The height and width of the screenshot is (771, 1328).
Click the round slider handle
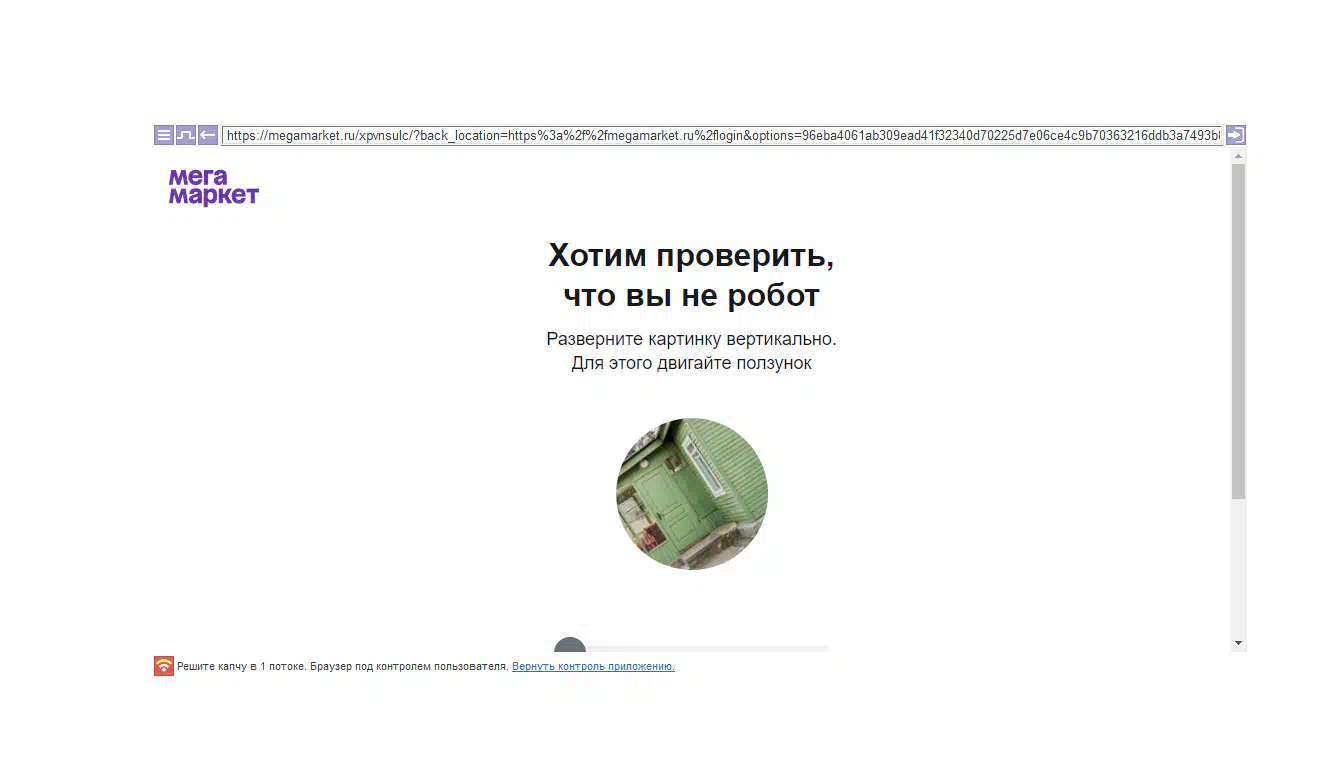click(570, 645)
